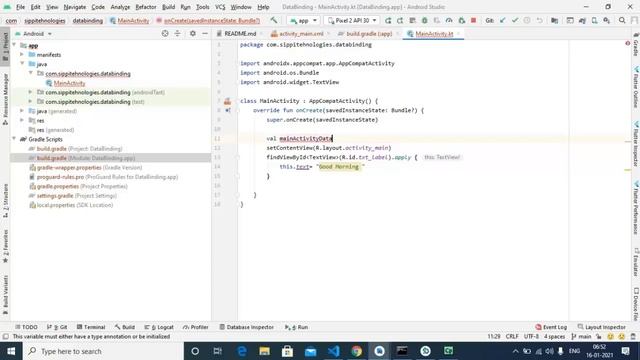Open the Pixel 2 API 30 device dropdown

[352, 20]
